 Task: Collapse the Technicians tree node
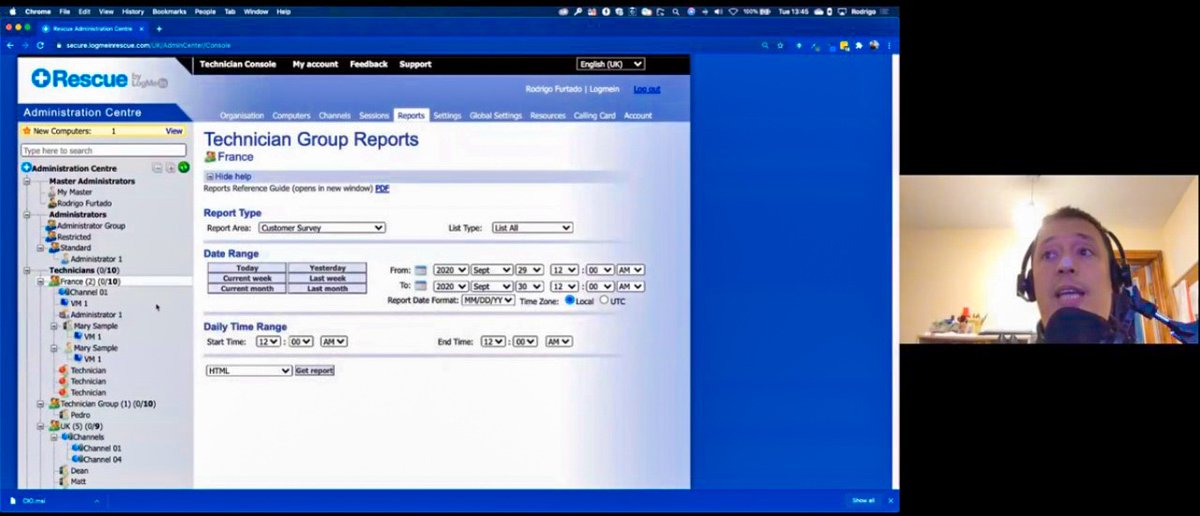point(27,270)
